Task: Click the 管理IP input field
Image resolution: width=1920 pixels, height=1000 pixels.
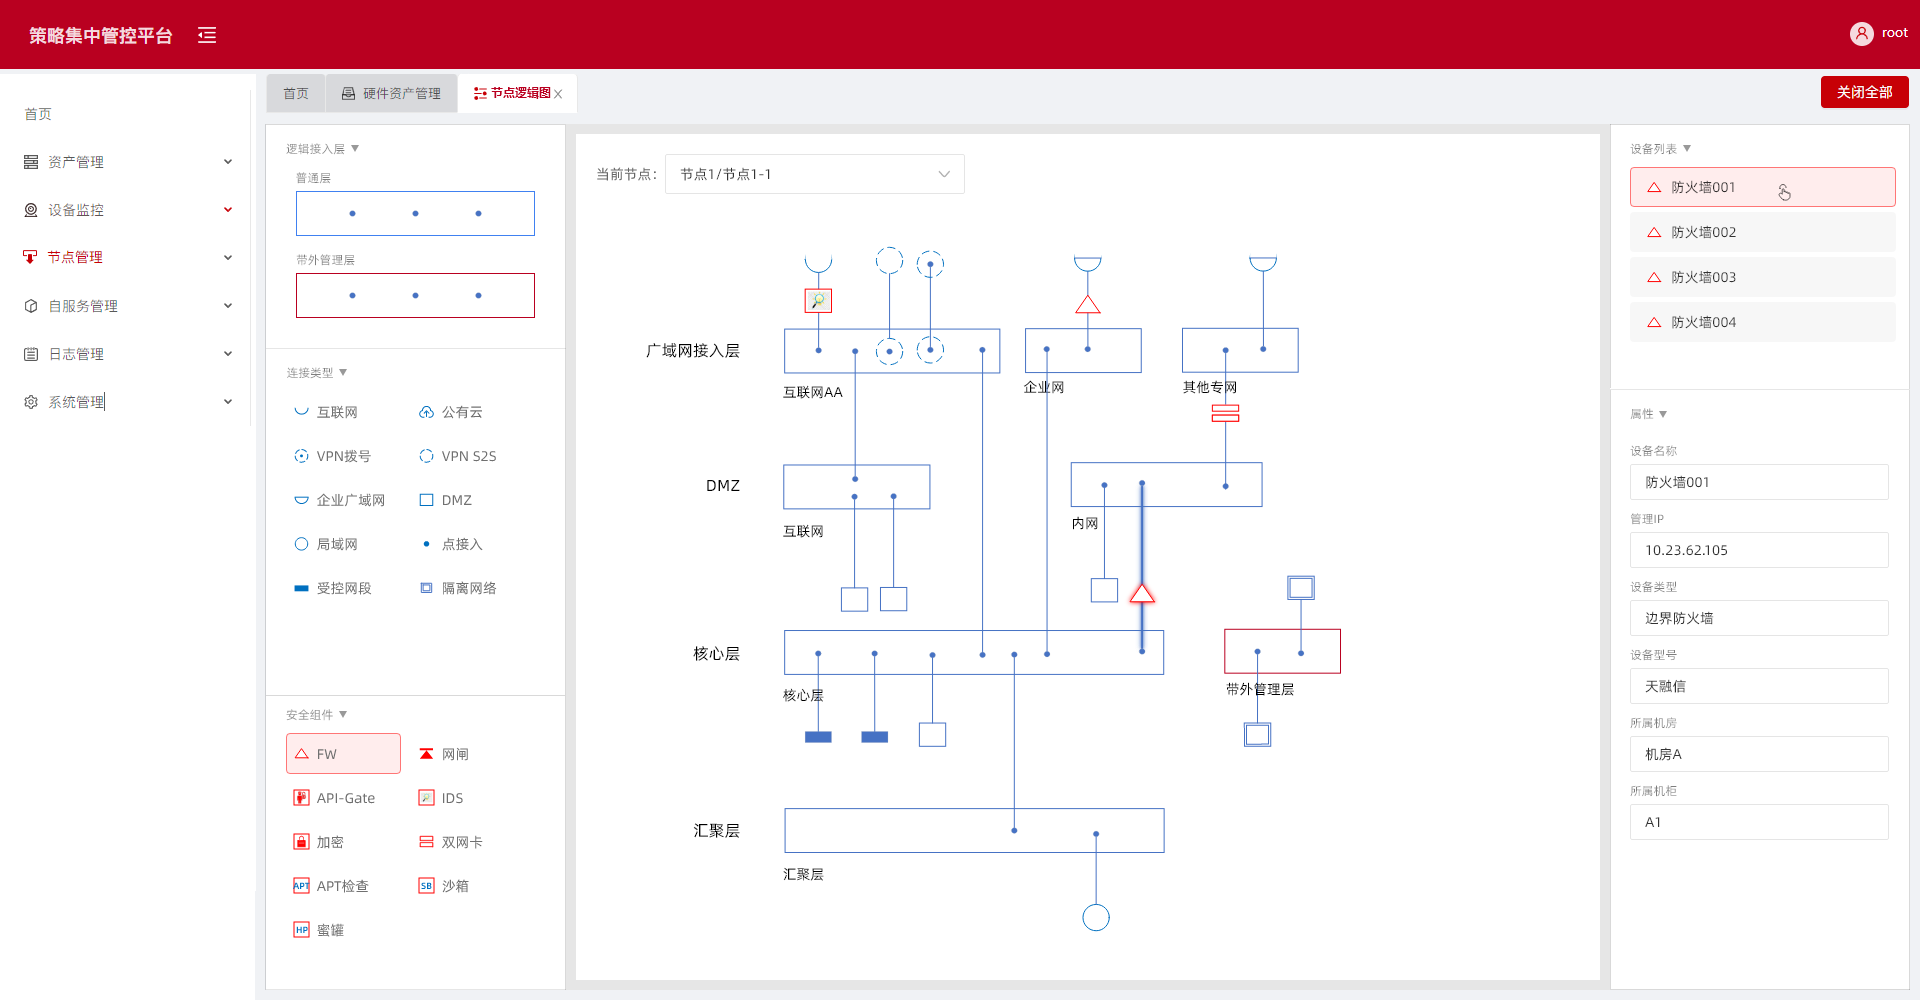Action: [x=1759, y=550]
